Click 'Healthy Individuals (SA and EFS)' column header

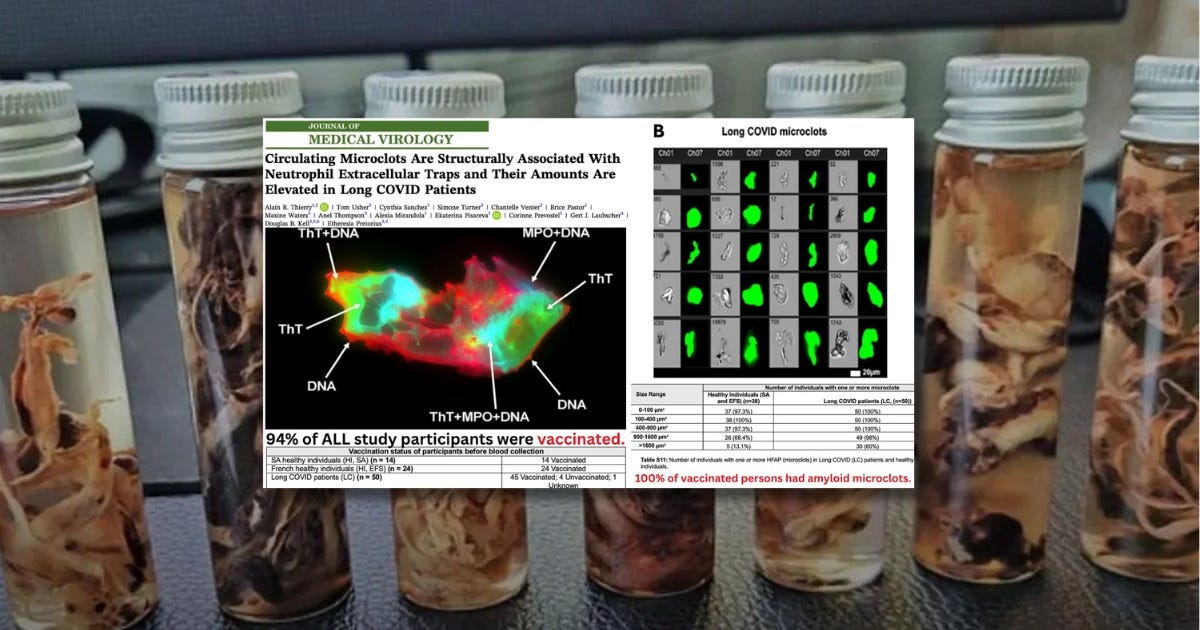point(739,398)
